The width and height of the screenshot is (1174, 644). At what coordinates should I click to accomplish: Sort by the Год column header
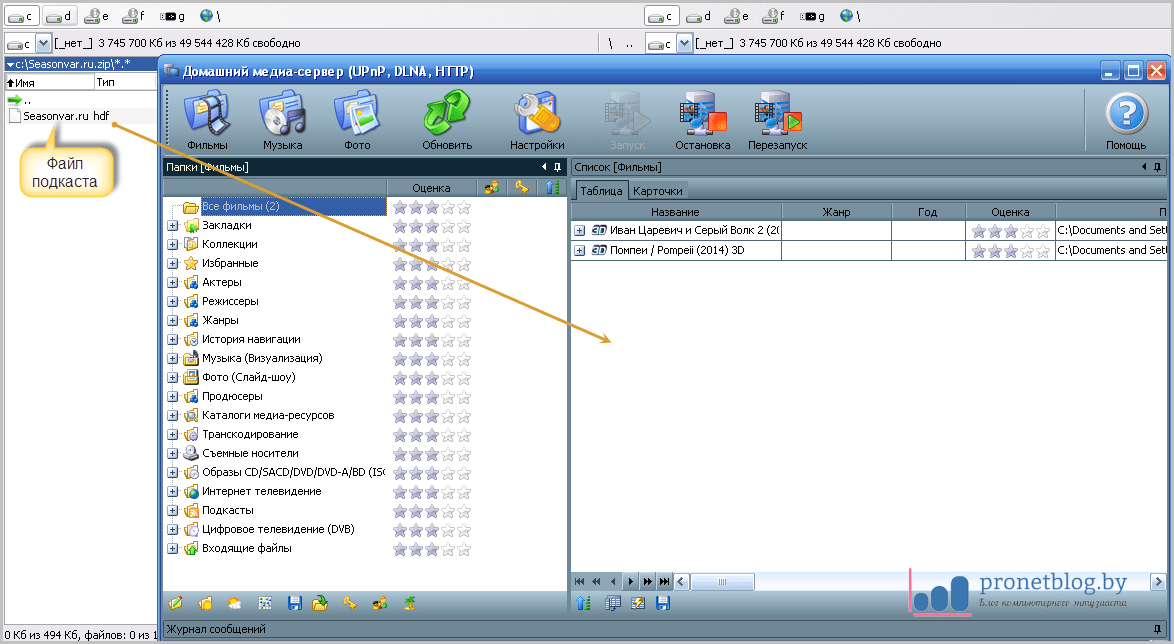927,212
